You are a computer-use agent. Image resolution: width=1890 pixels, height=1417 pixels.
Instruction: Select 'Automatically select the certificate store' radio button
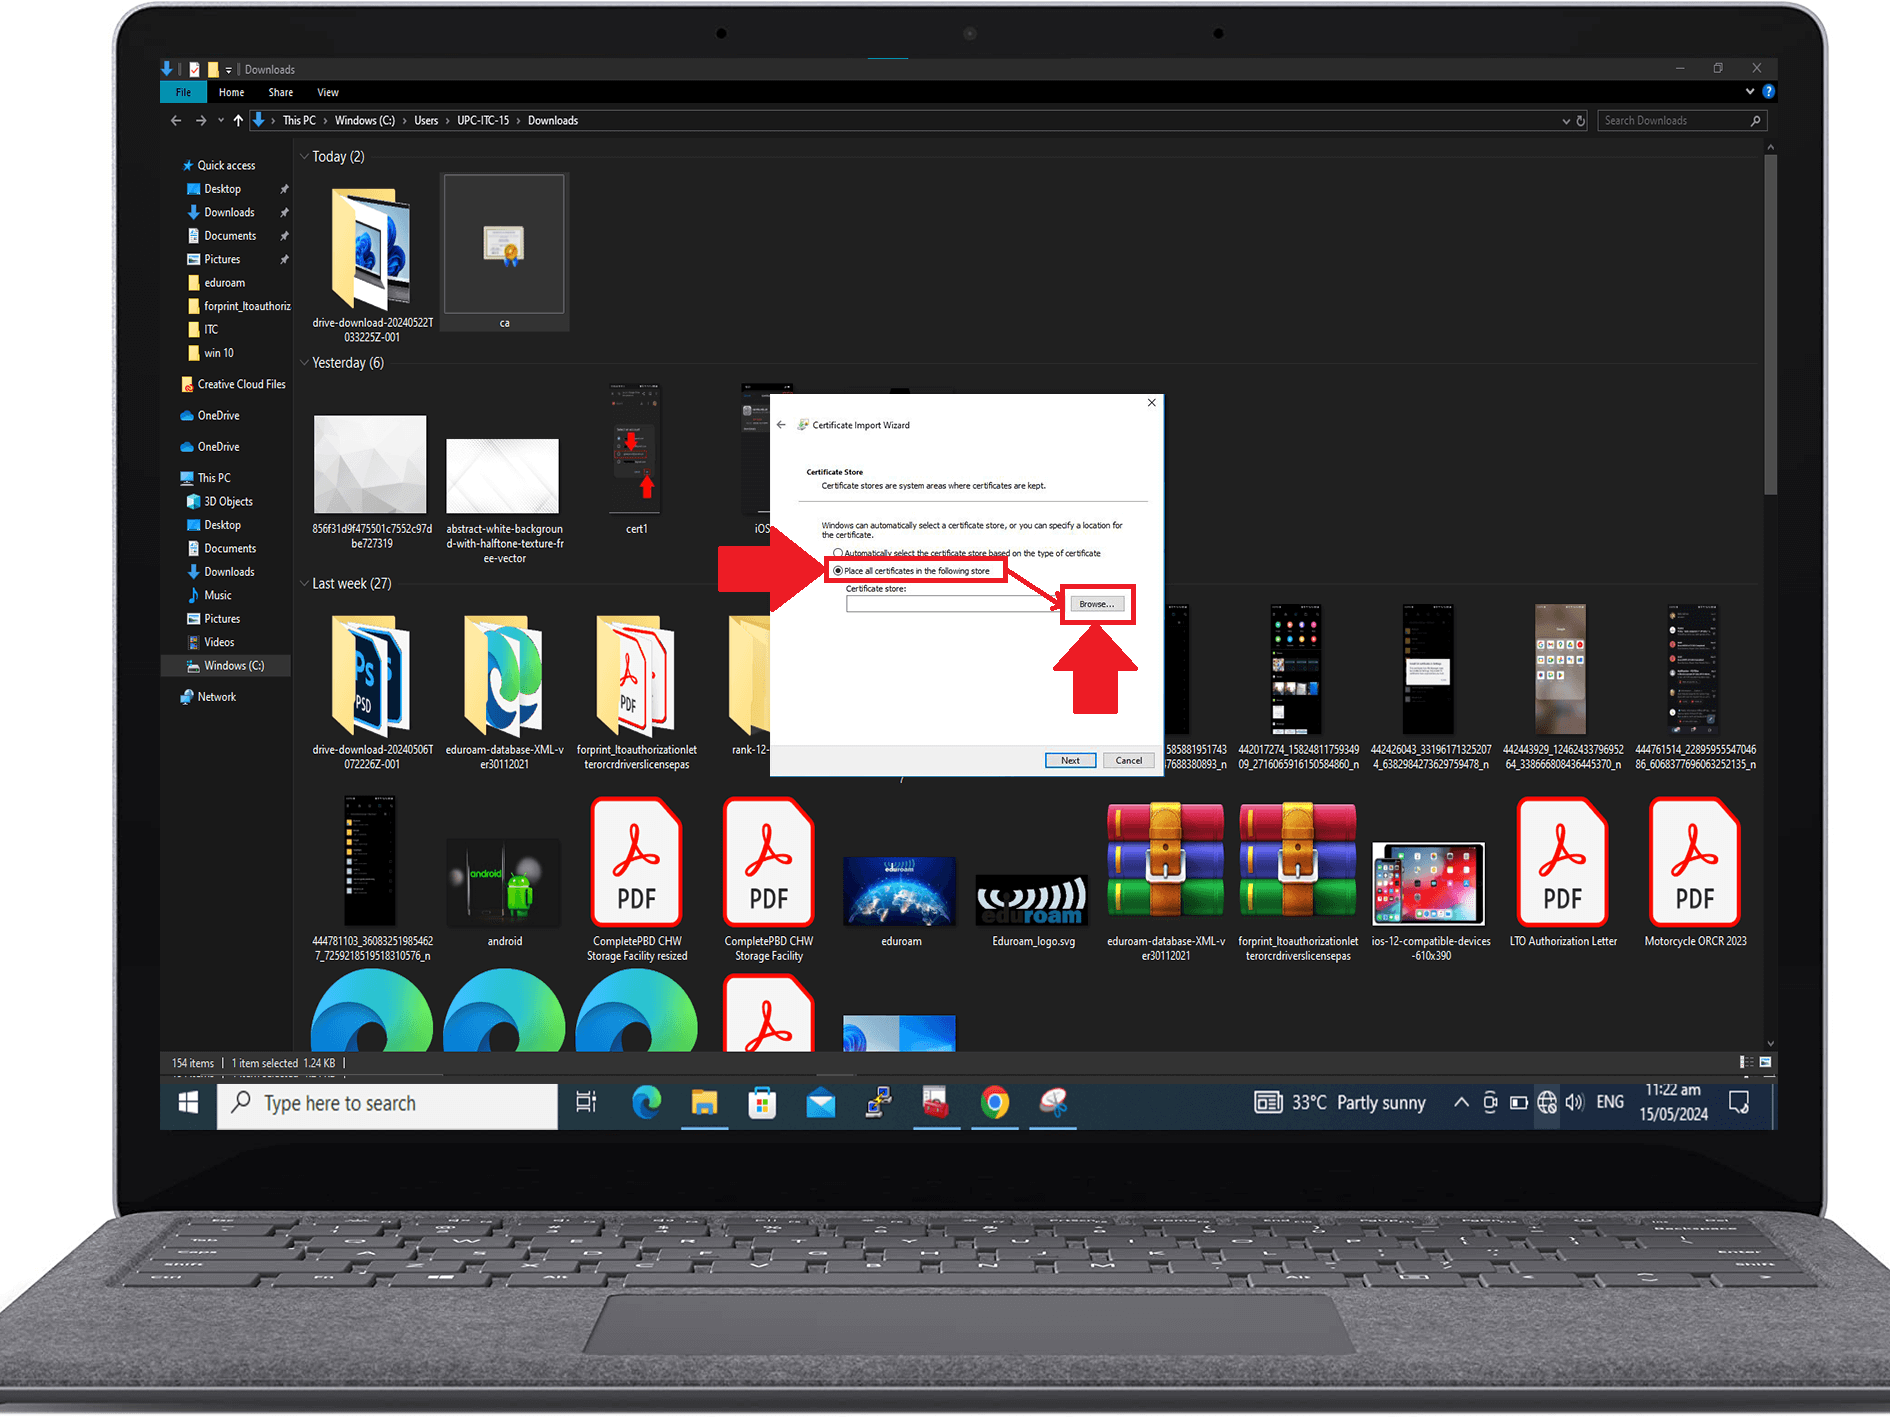(838, 553)
